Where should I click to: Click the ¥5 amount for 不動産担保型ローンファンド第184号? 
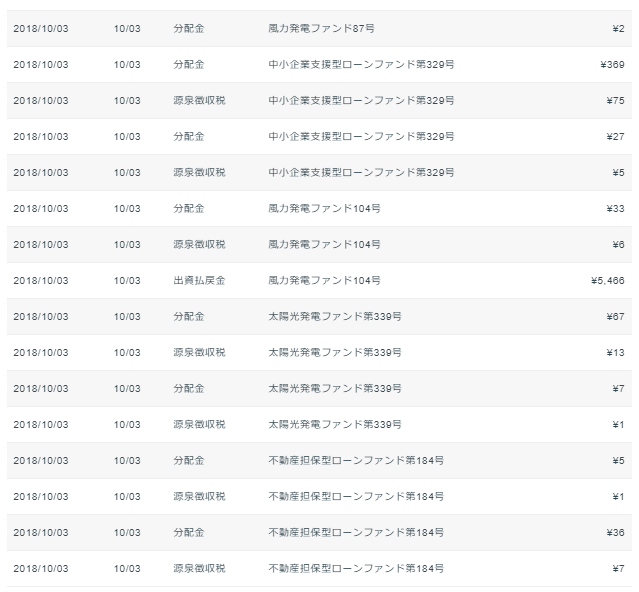click(618, 460)
